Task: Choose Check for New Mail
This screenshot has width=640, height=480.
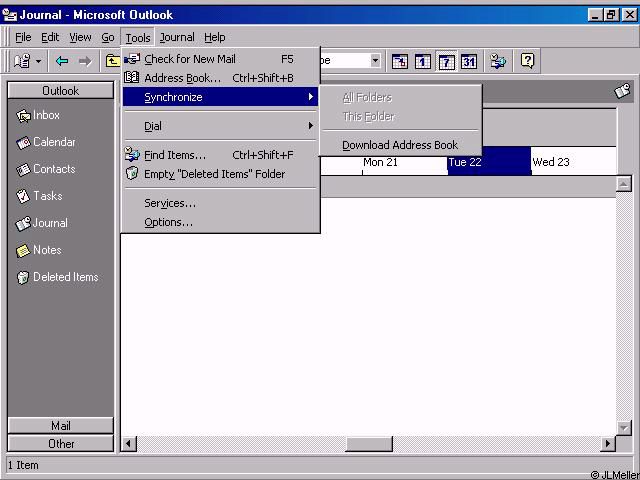Action: point(220,59)
